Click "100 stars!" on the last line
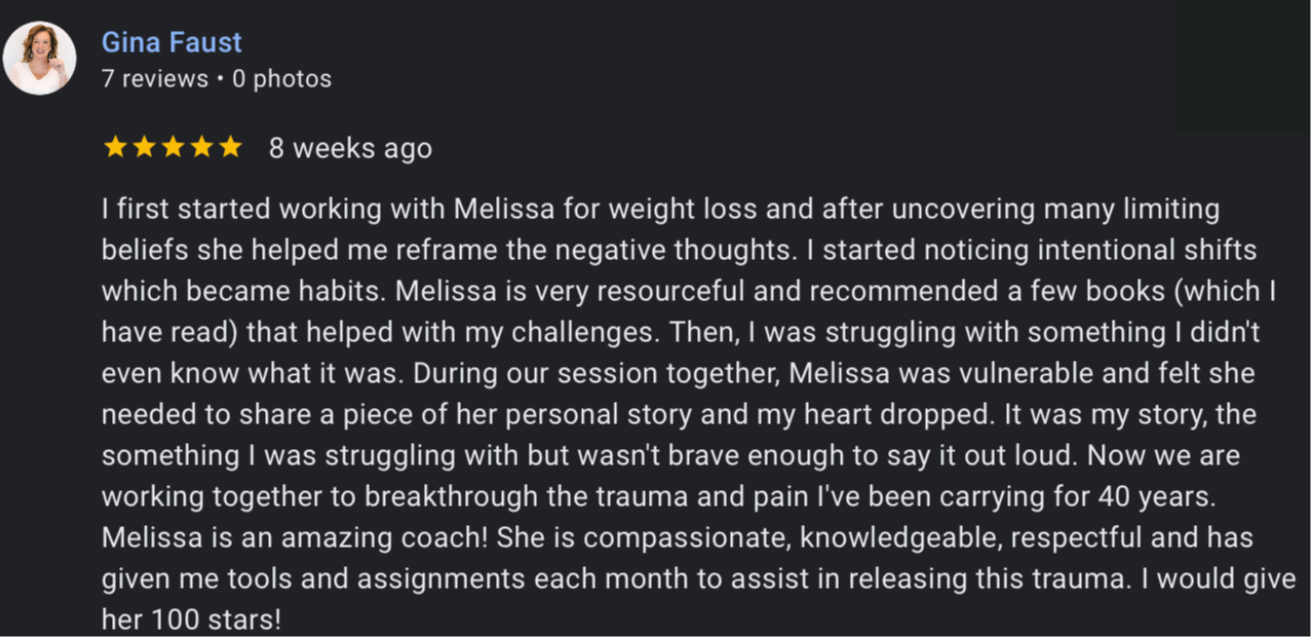1311x637 pixels. [217, 620]
